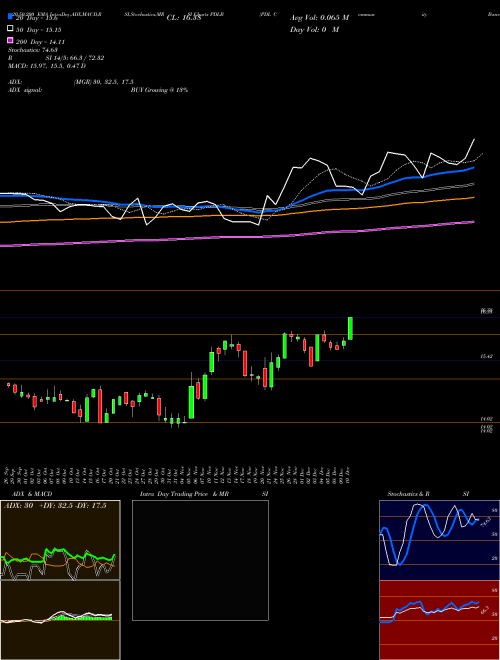
Task: Click the 'ADX signal:' label
Action: [x=25, y=90]
